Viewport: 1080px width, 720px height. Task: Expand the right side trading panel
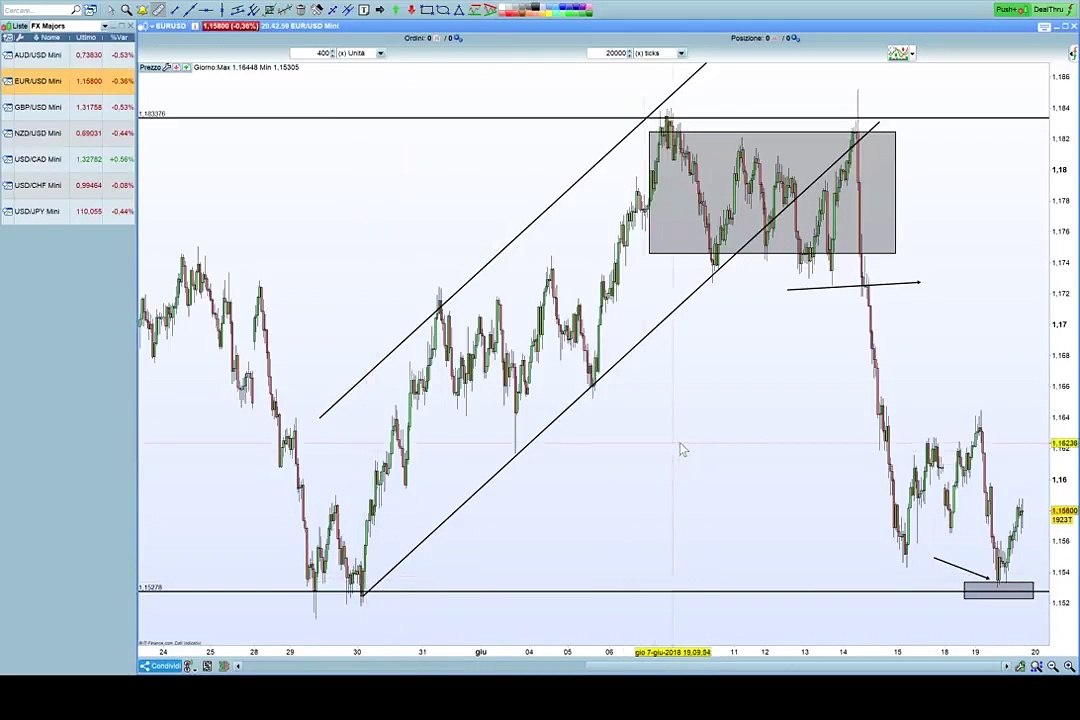pos(1072,53)
